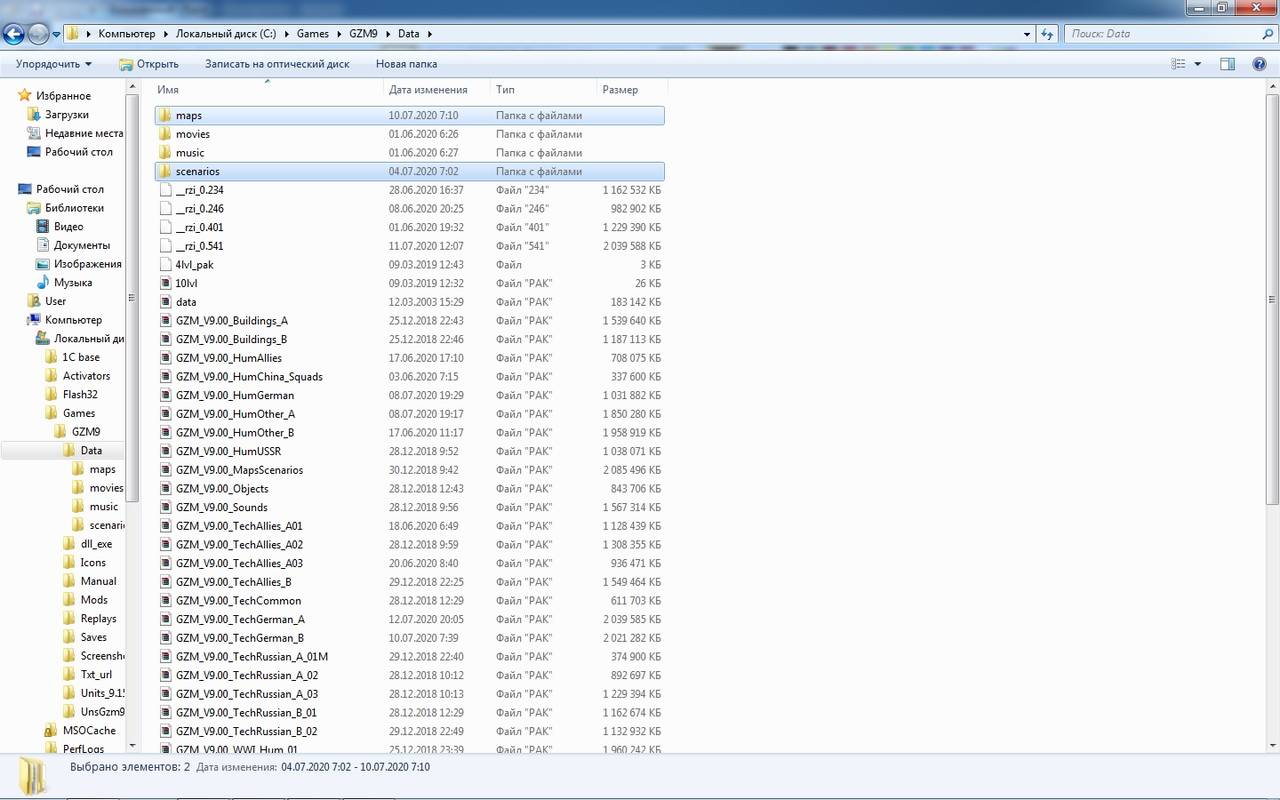
Task: Select 'dll_exe' folder in the tree
Action: [96, 544]
